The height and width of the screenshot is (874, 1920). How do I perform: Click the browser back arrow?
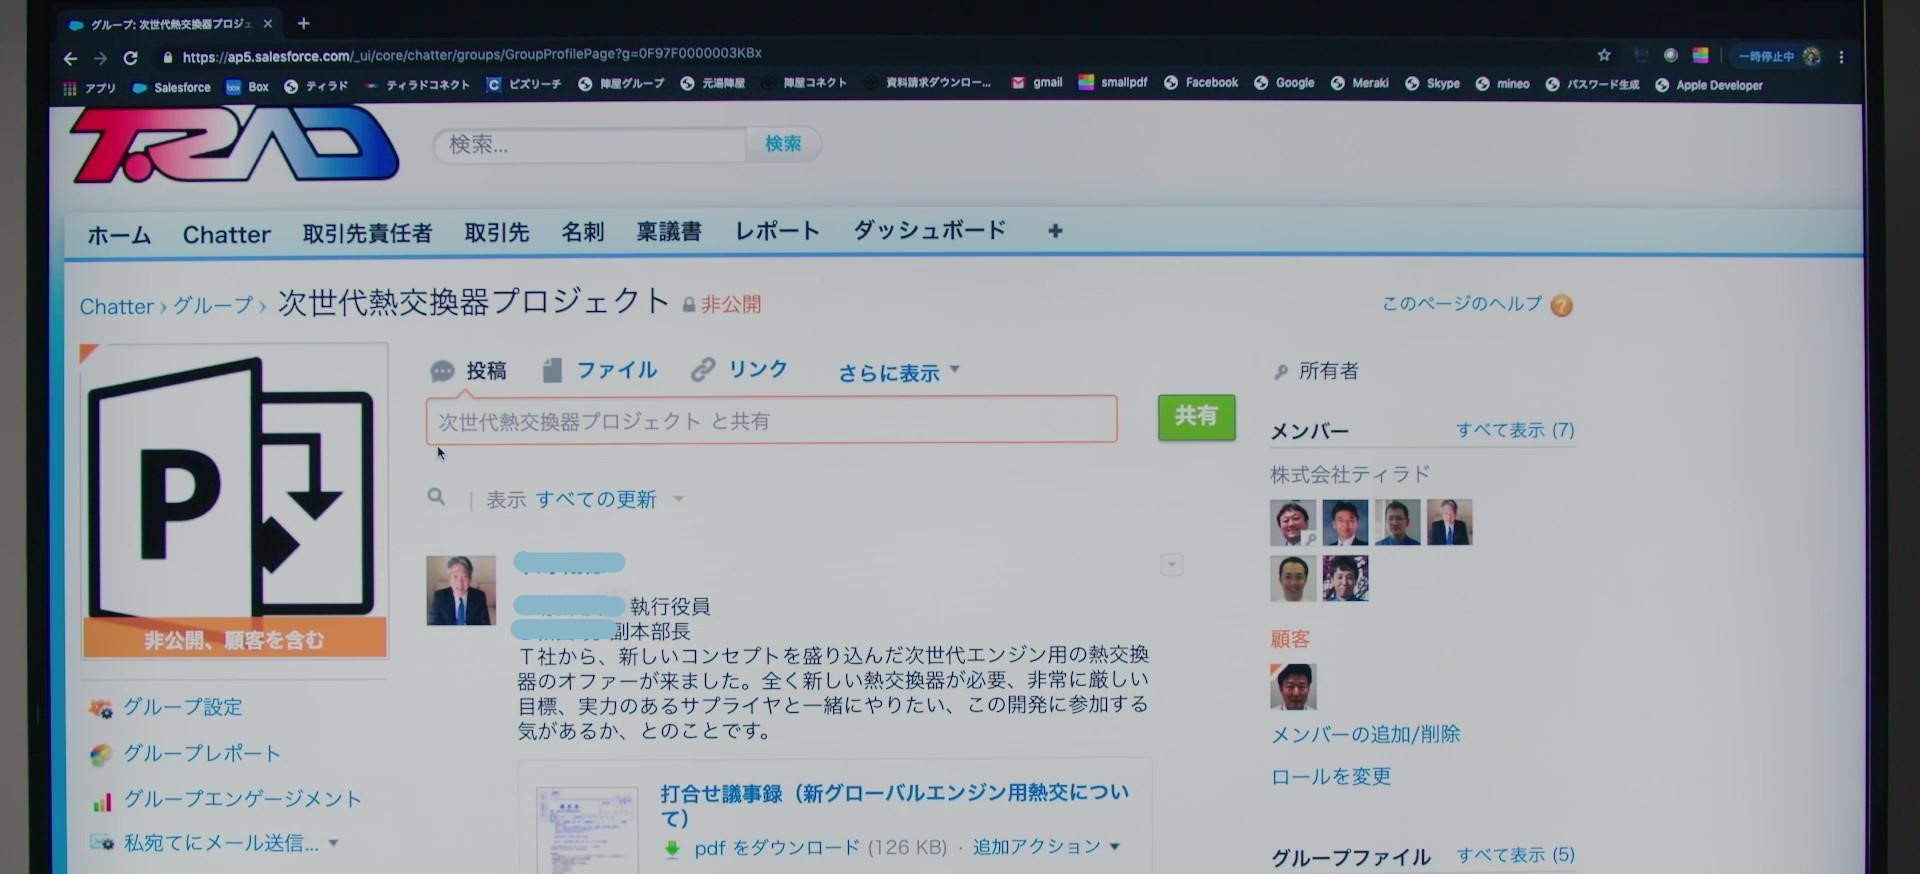[69, 58]
